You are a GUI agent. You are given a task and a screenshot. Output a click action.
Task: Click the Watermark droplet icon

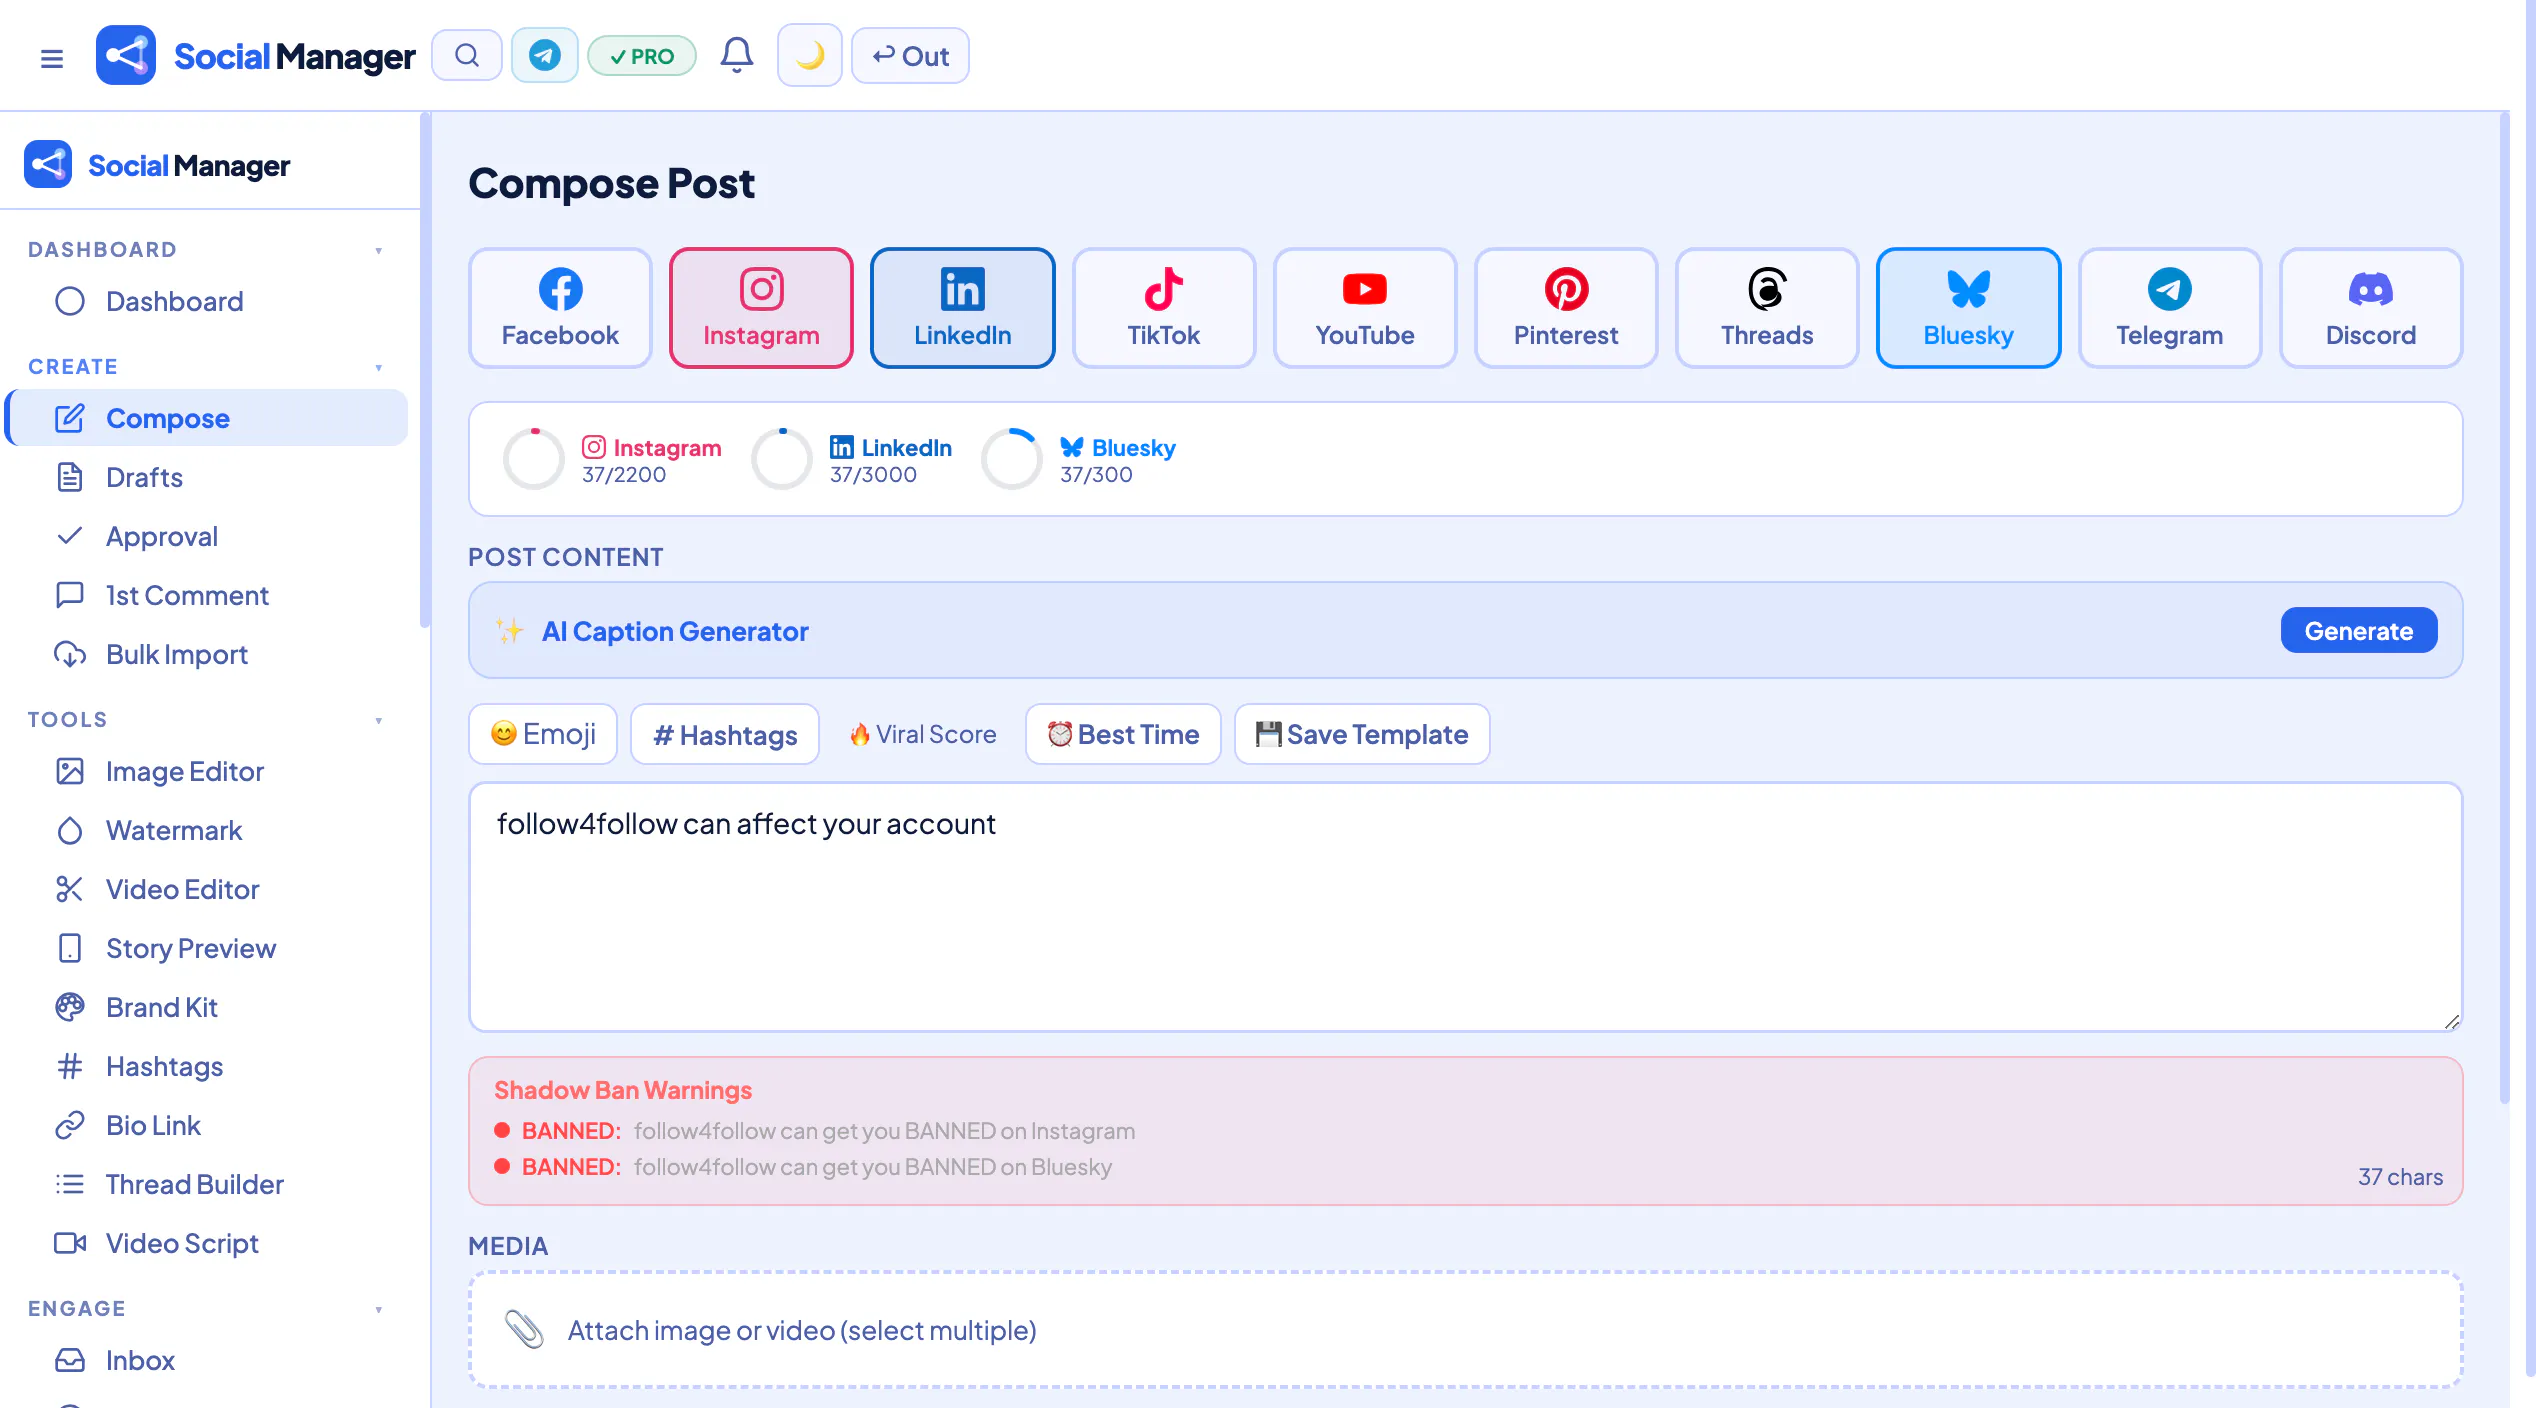[x=70, y=830]
